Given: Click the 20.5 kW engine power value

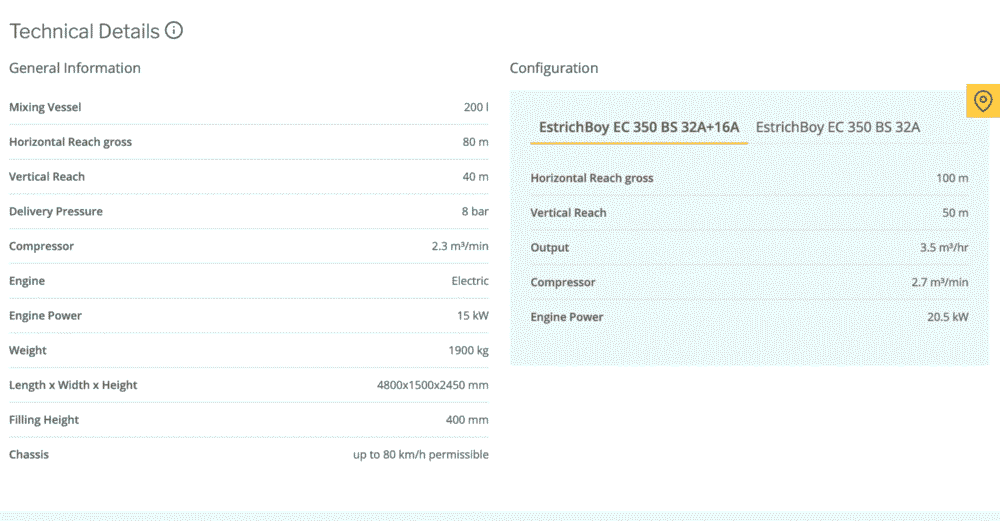Looking at the screenshot, I should pos(948,317).
